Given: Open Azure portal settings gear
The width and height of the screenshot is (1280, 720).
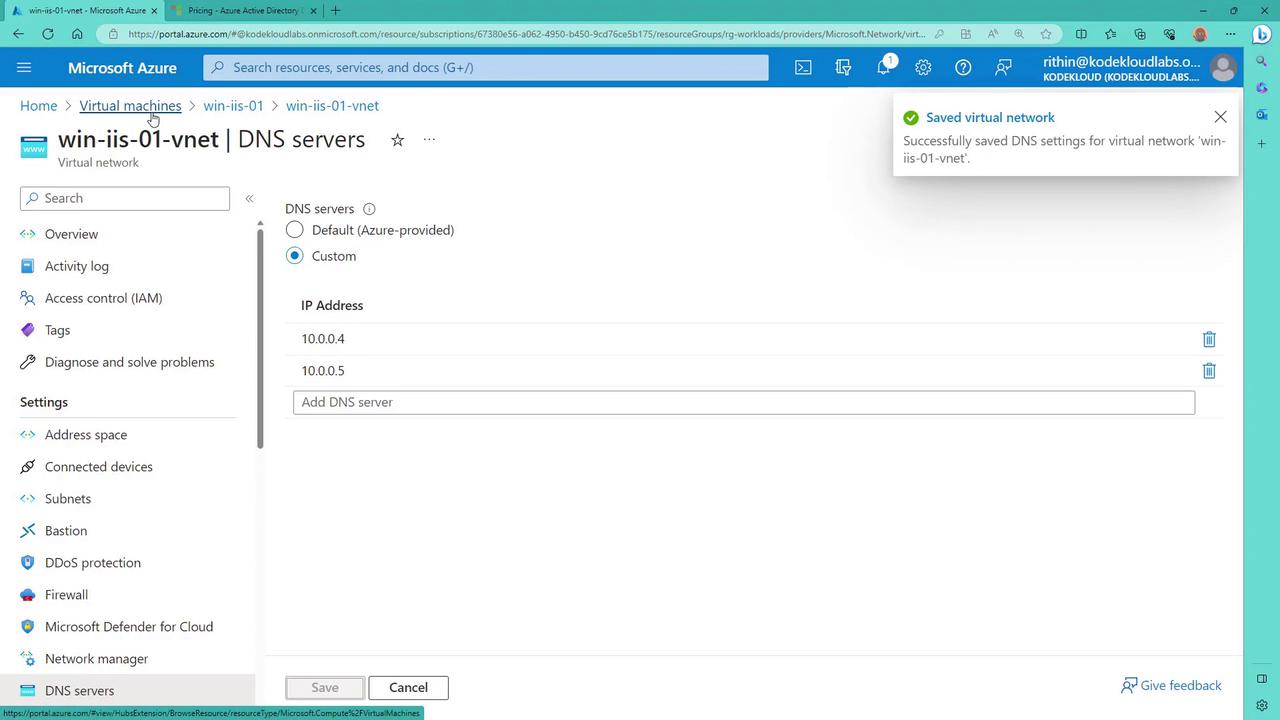Looking at the screenshot, I should coord(923,67).
